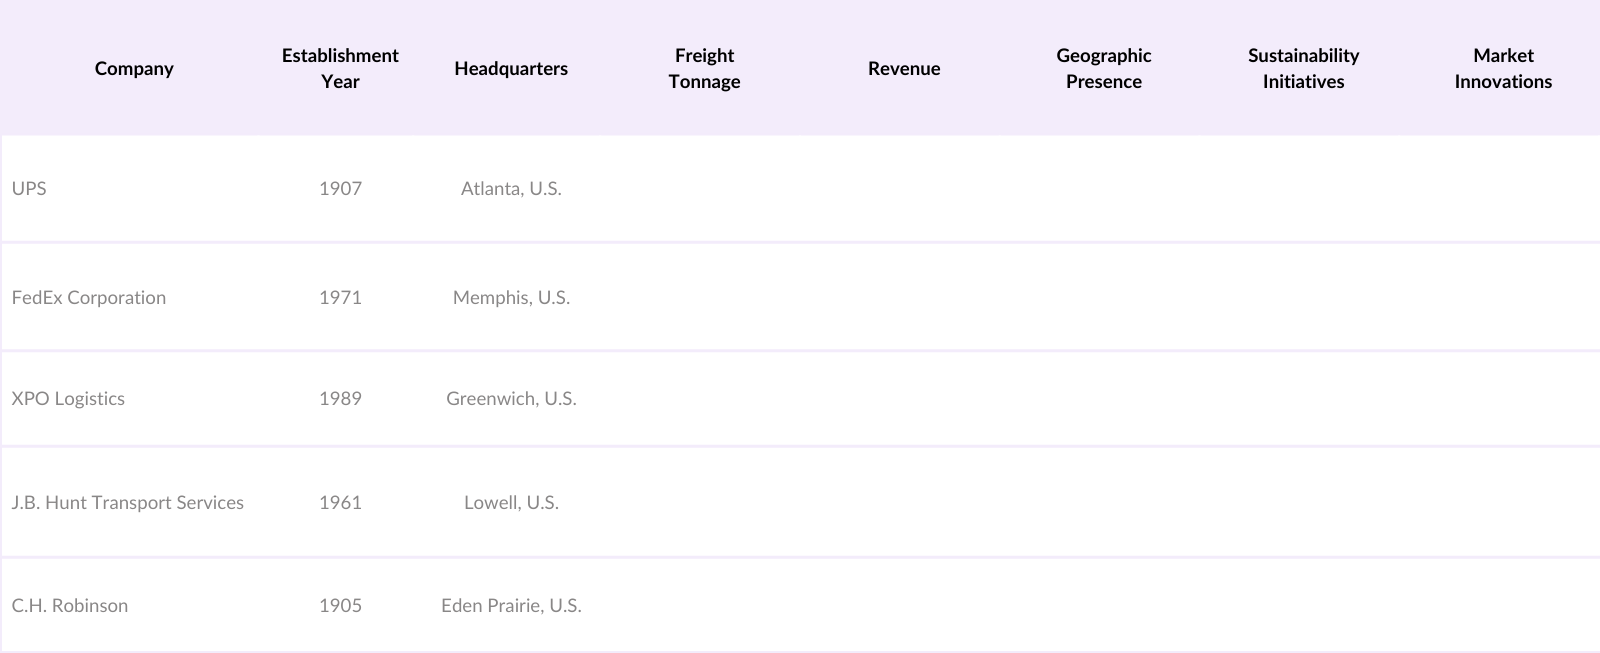Click the Atlanta, U.S. headquarters cell
Image resolution: width=1600 pixels, height=653 pixels.
(x=511, y=188)
